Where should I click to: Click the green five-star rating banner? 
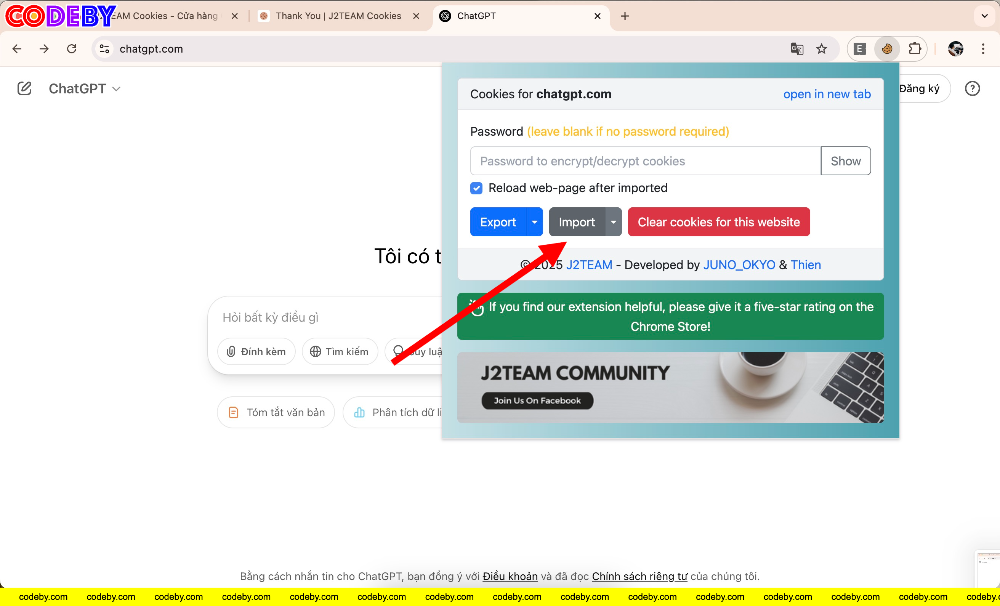point(670,316)
